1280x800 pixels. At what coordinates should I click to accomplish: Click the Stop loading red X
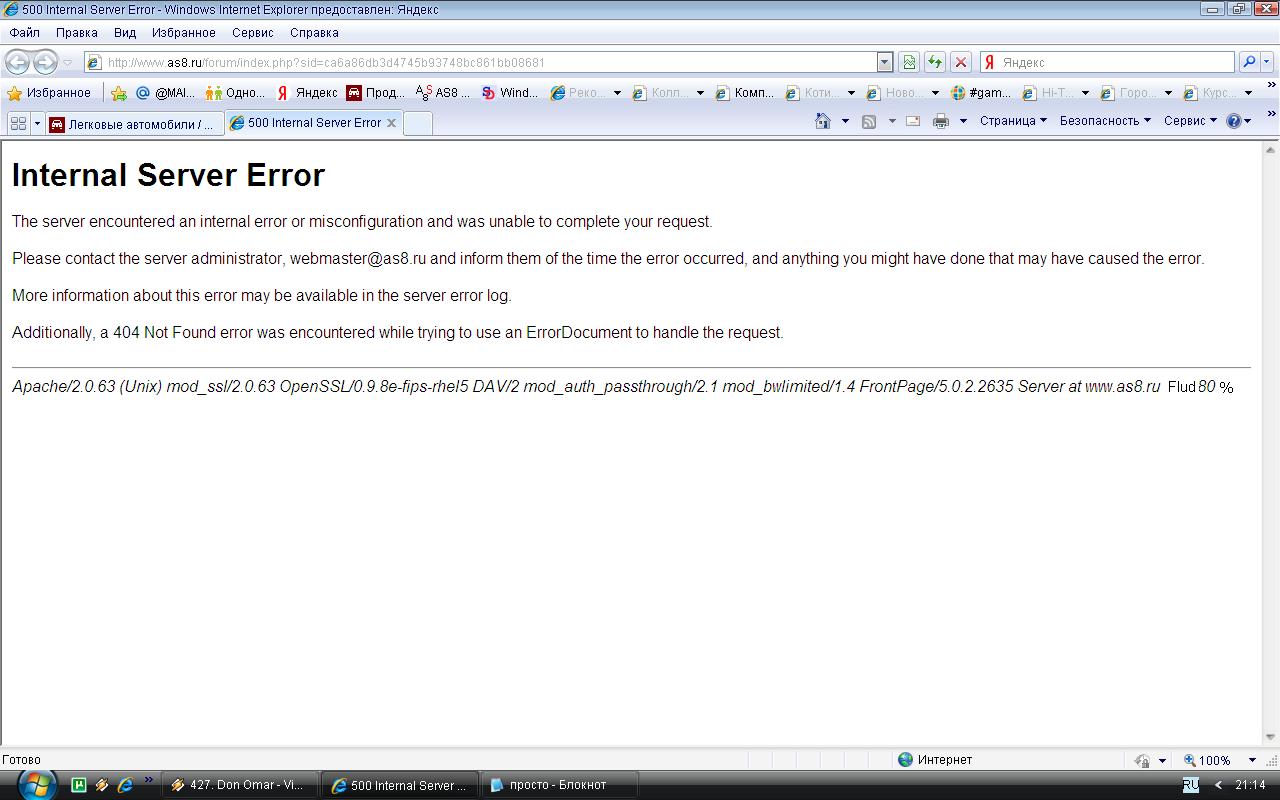[x=960, y=62]
